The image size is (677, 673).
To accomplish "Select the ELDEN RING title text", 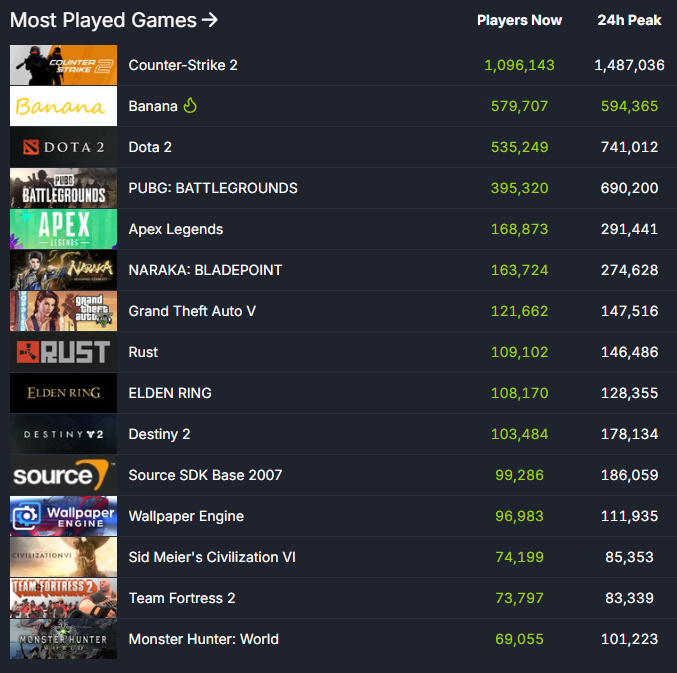I will point(170,393).
